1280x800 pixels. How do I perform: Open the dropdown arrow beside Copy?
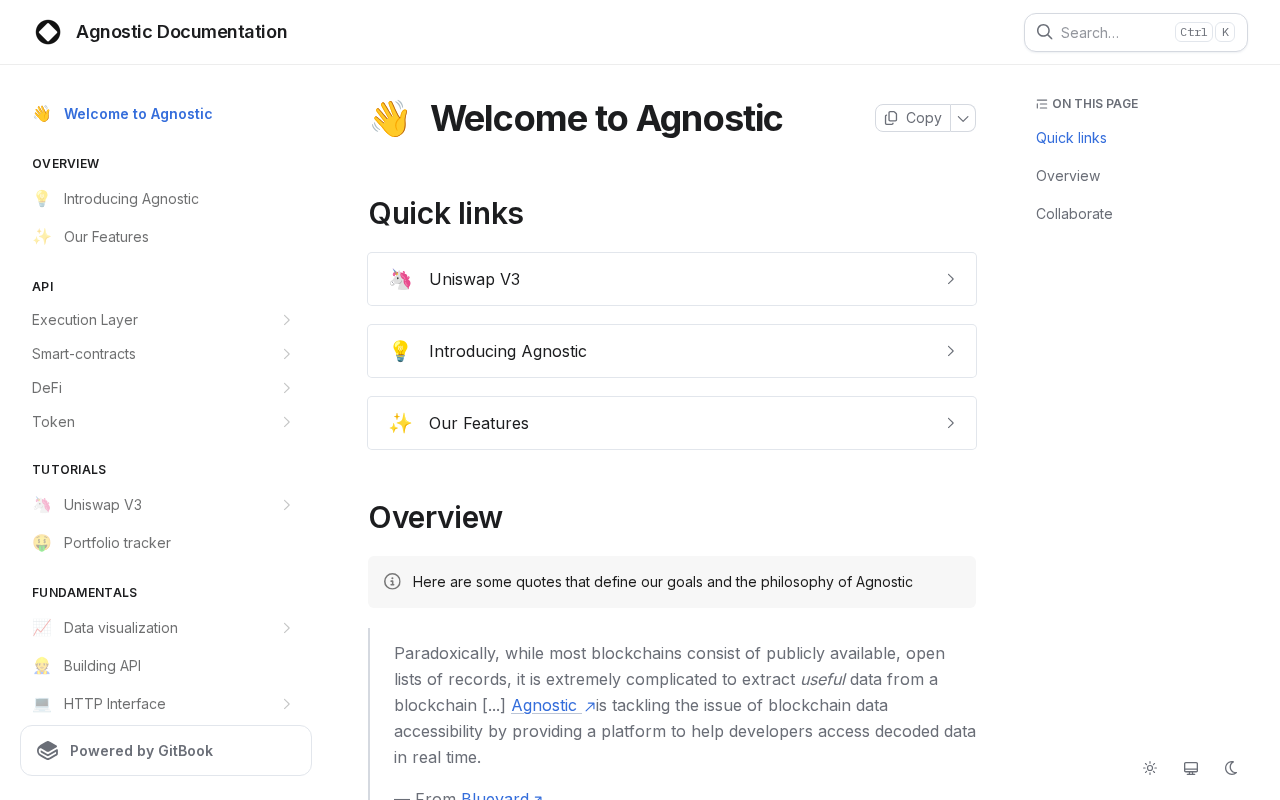(x=963, y=118)
